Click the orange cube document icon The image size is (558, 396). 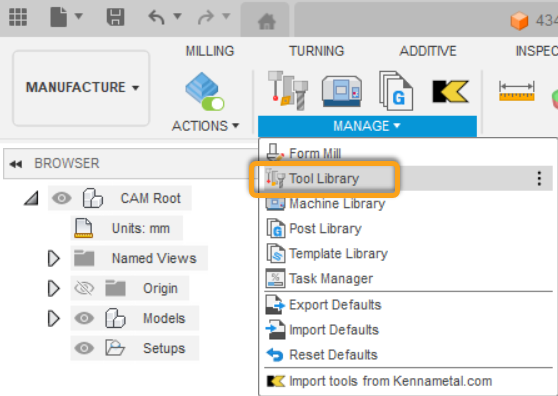point(519,21)
